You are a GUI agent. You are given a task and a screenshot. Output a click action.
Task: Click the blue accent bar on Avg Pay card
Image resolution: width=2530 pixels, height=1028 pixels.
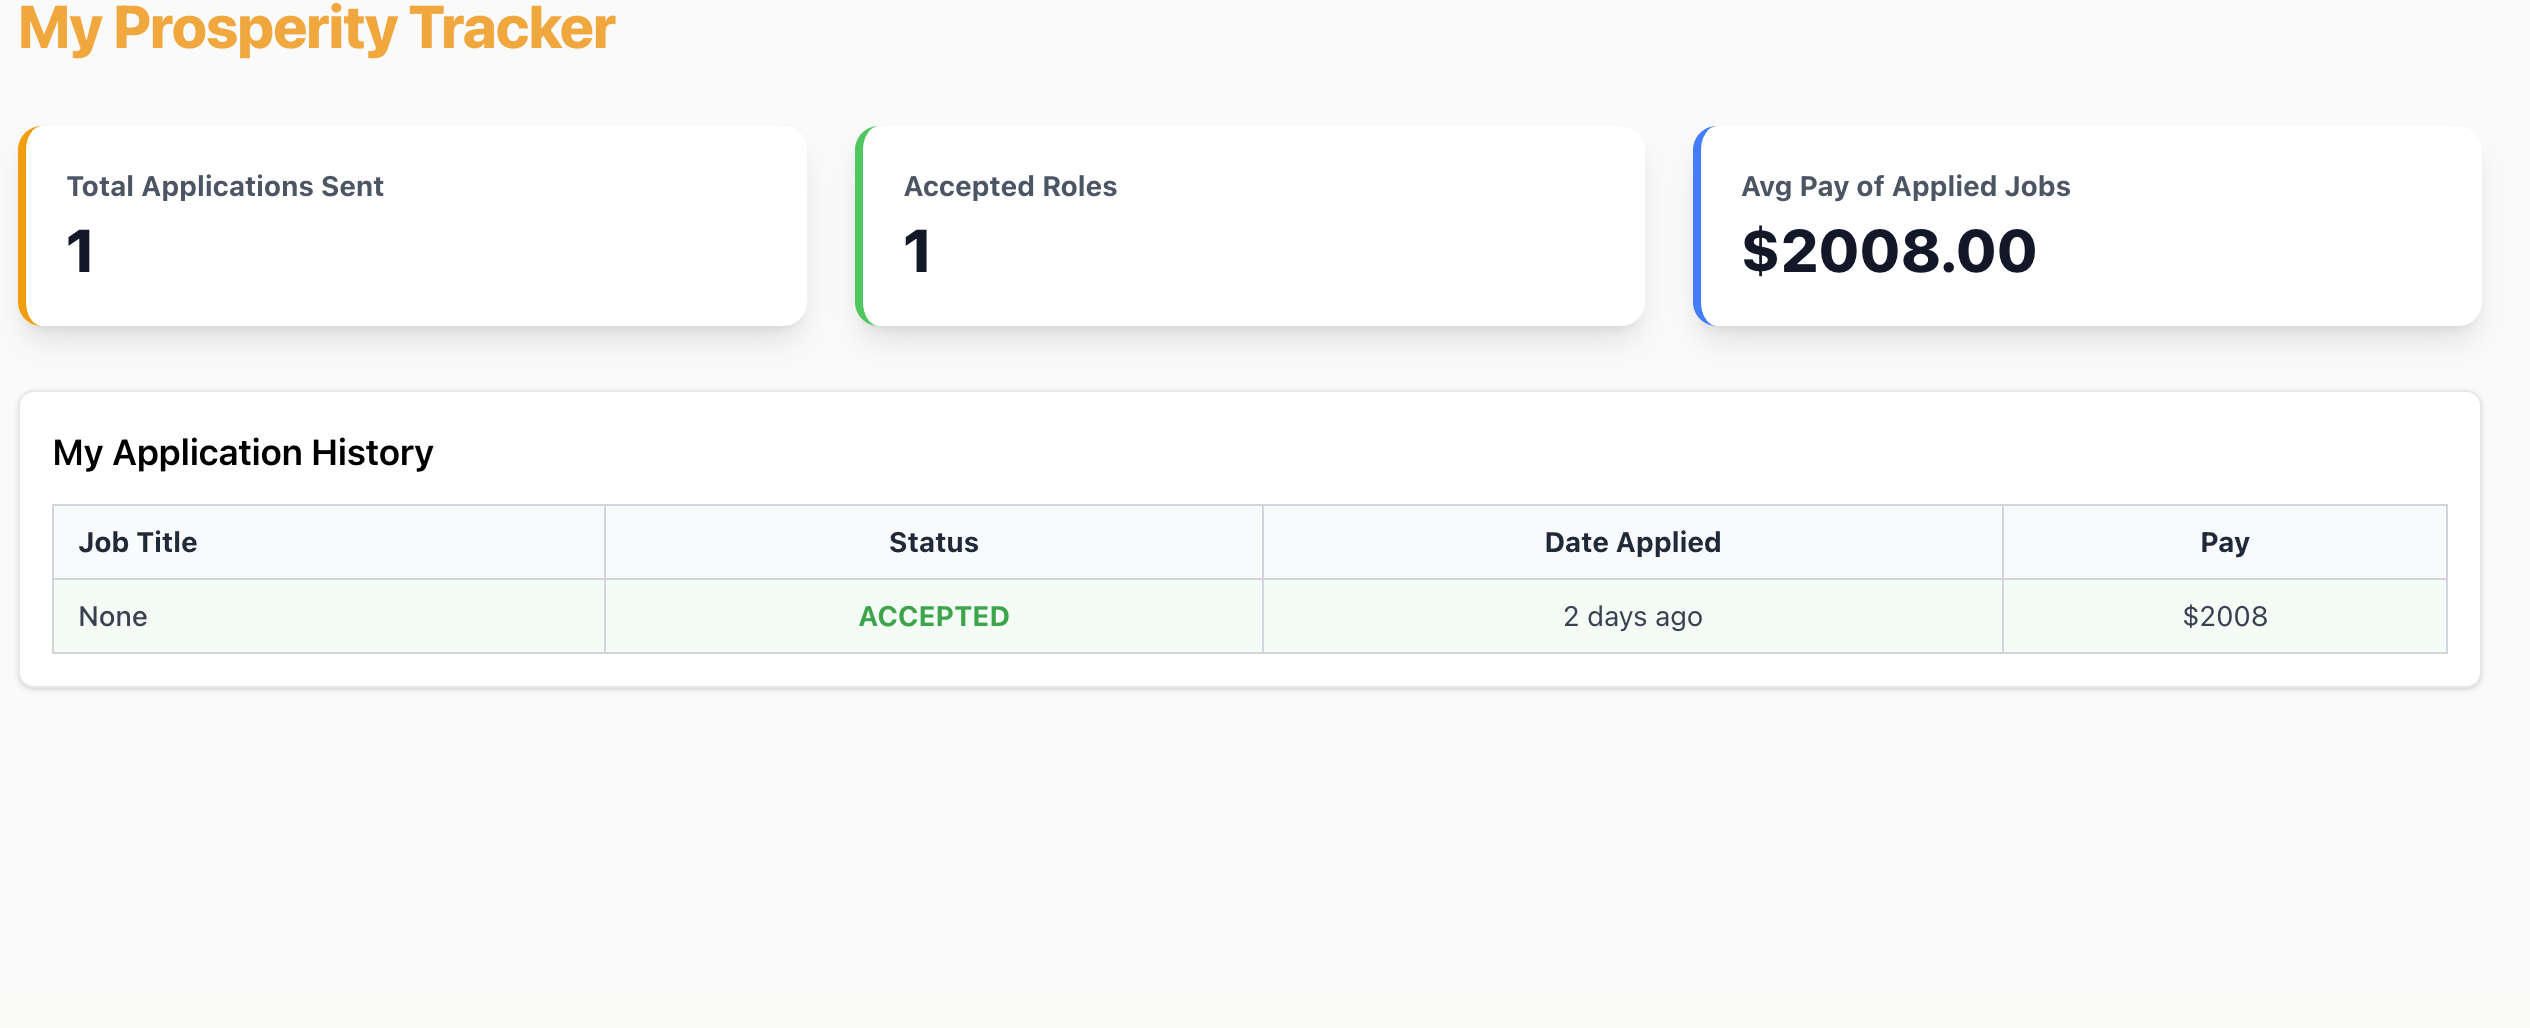tap(1698, 226)
